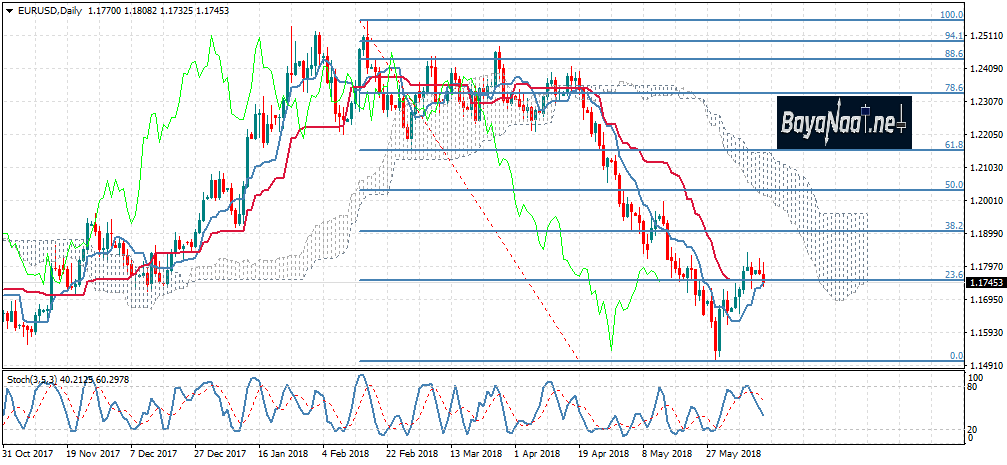Image resolution: width=1007 pixels, height=465 pixels.
Task: Click the 38.2 Fibonacci retracement label
Action: 953,227
